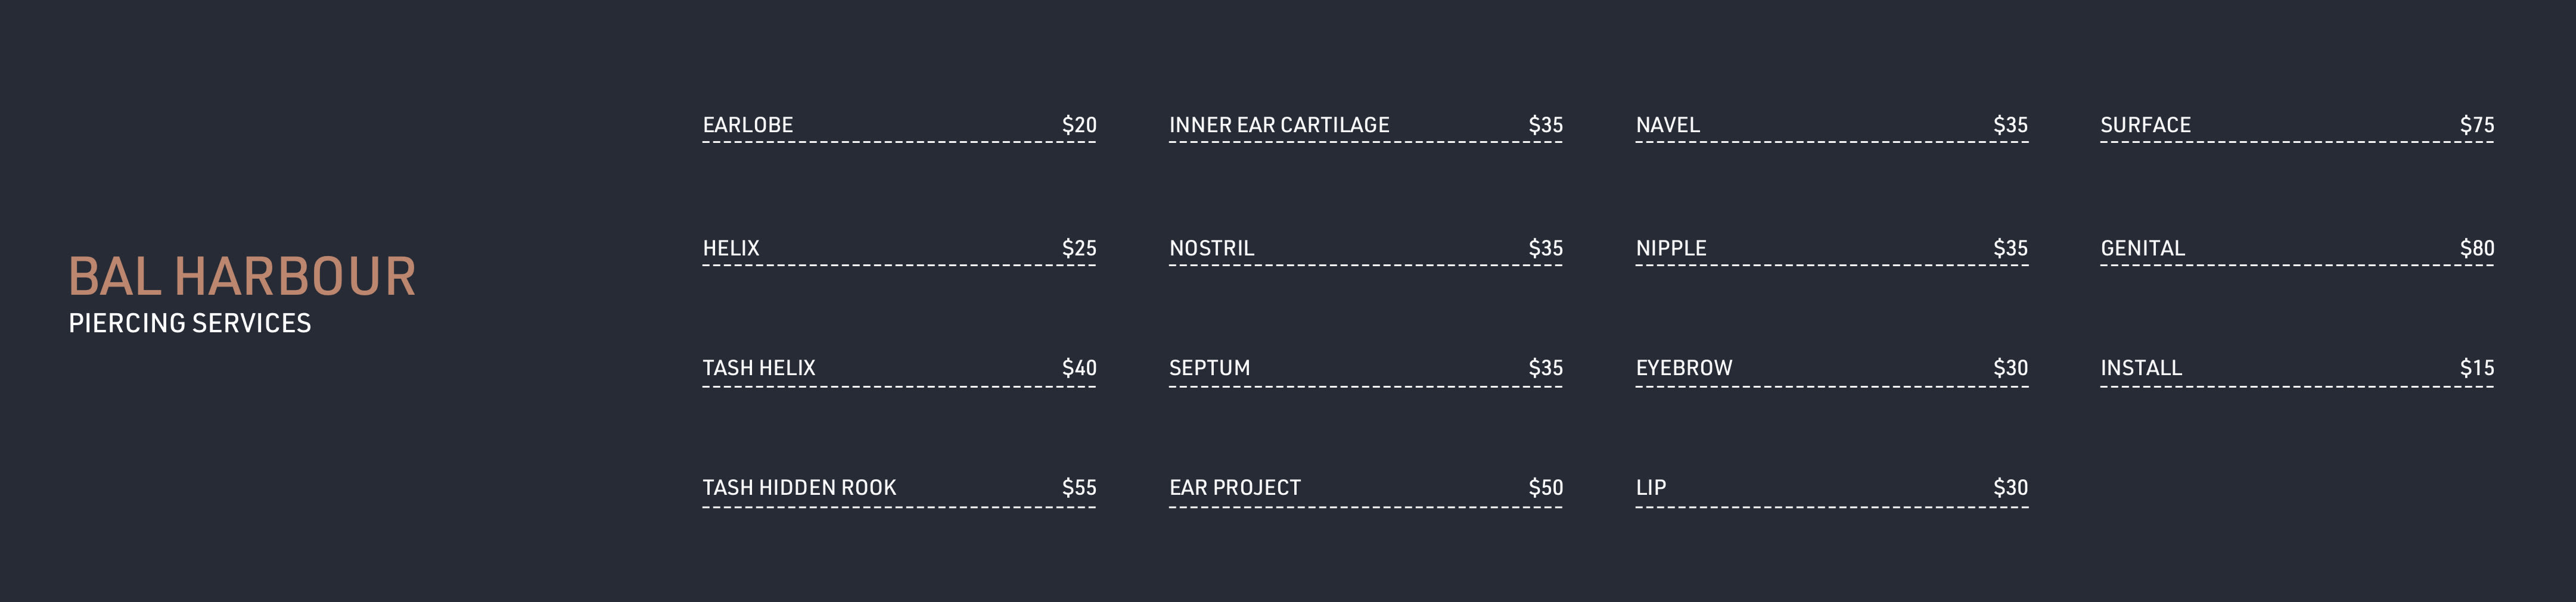The image size is (2576, 602).
Task: Select the LIP piercing entry
Action: coord(1651,488)
